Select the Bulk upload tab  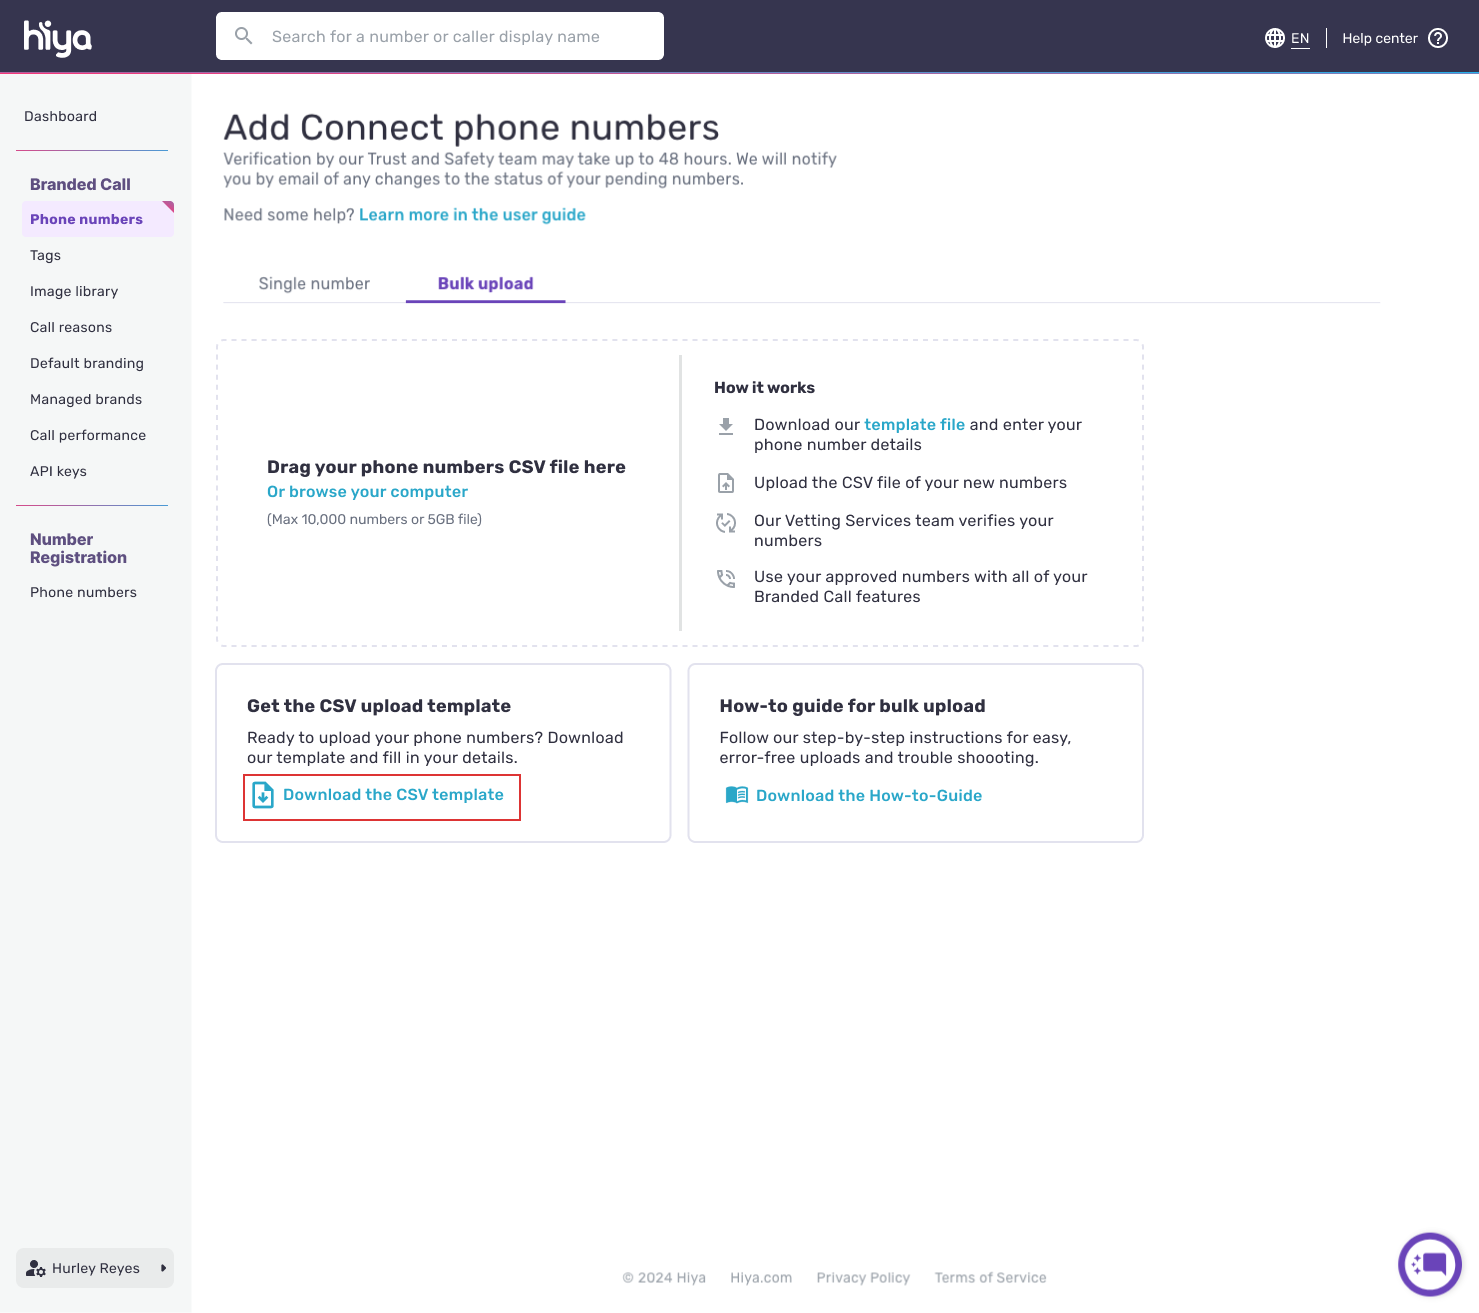485,284
